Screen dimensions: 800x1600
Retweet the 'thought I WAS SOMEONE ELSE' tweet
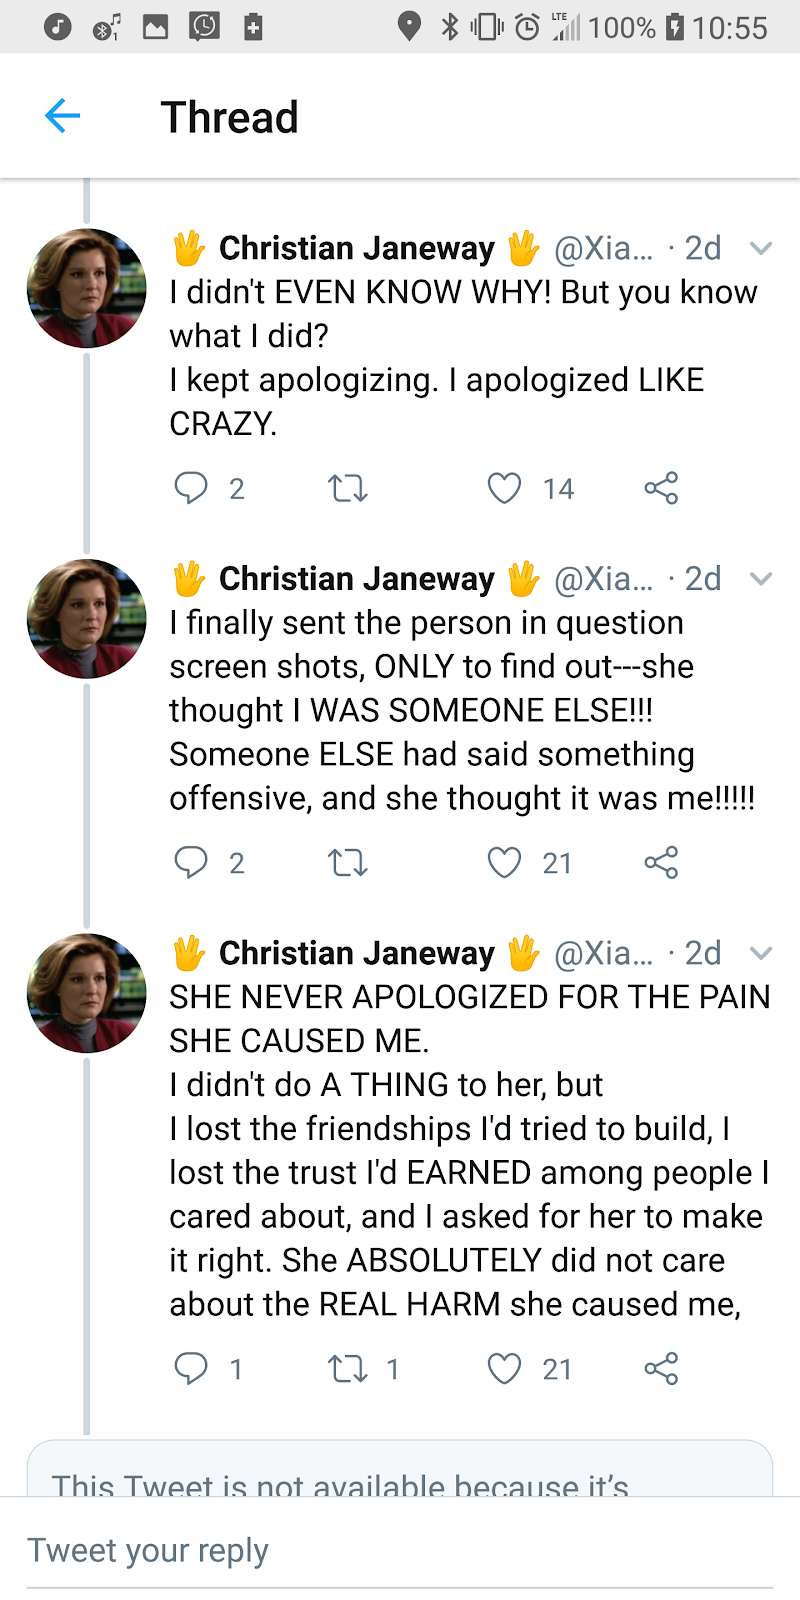tap(348, 862)
